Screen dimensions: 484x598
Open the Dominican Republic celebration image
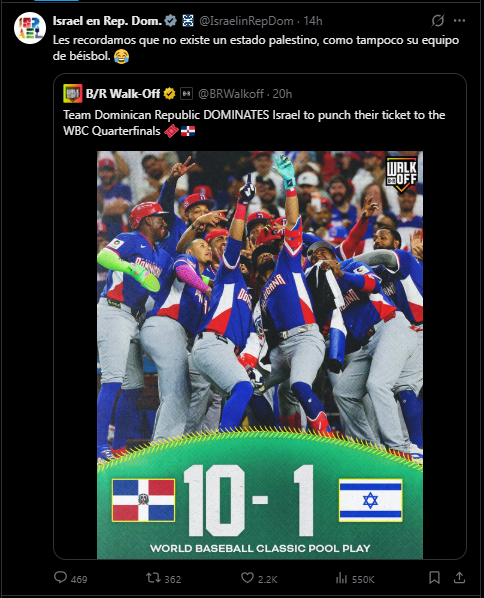point(260,355)
